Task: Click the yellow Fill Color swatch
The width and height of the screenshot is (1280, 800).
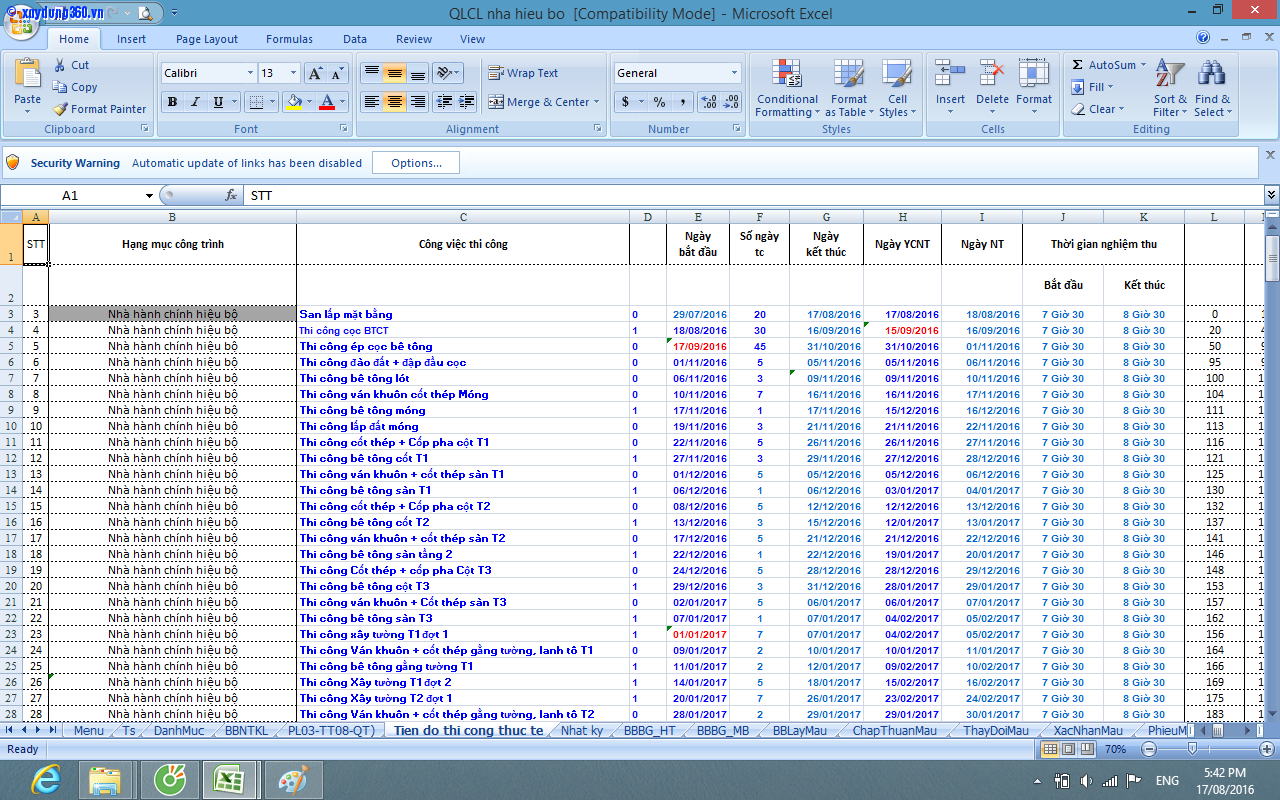Action: (293, 102)
